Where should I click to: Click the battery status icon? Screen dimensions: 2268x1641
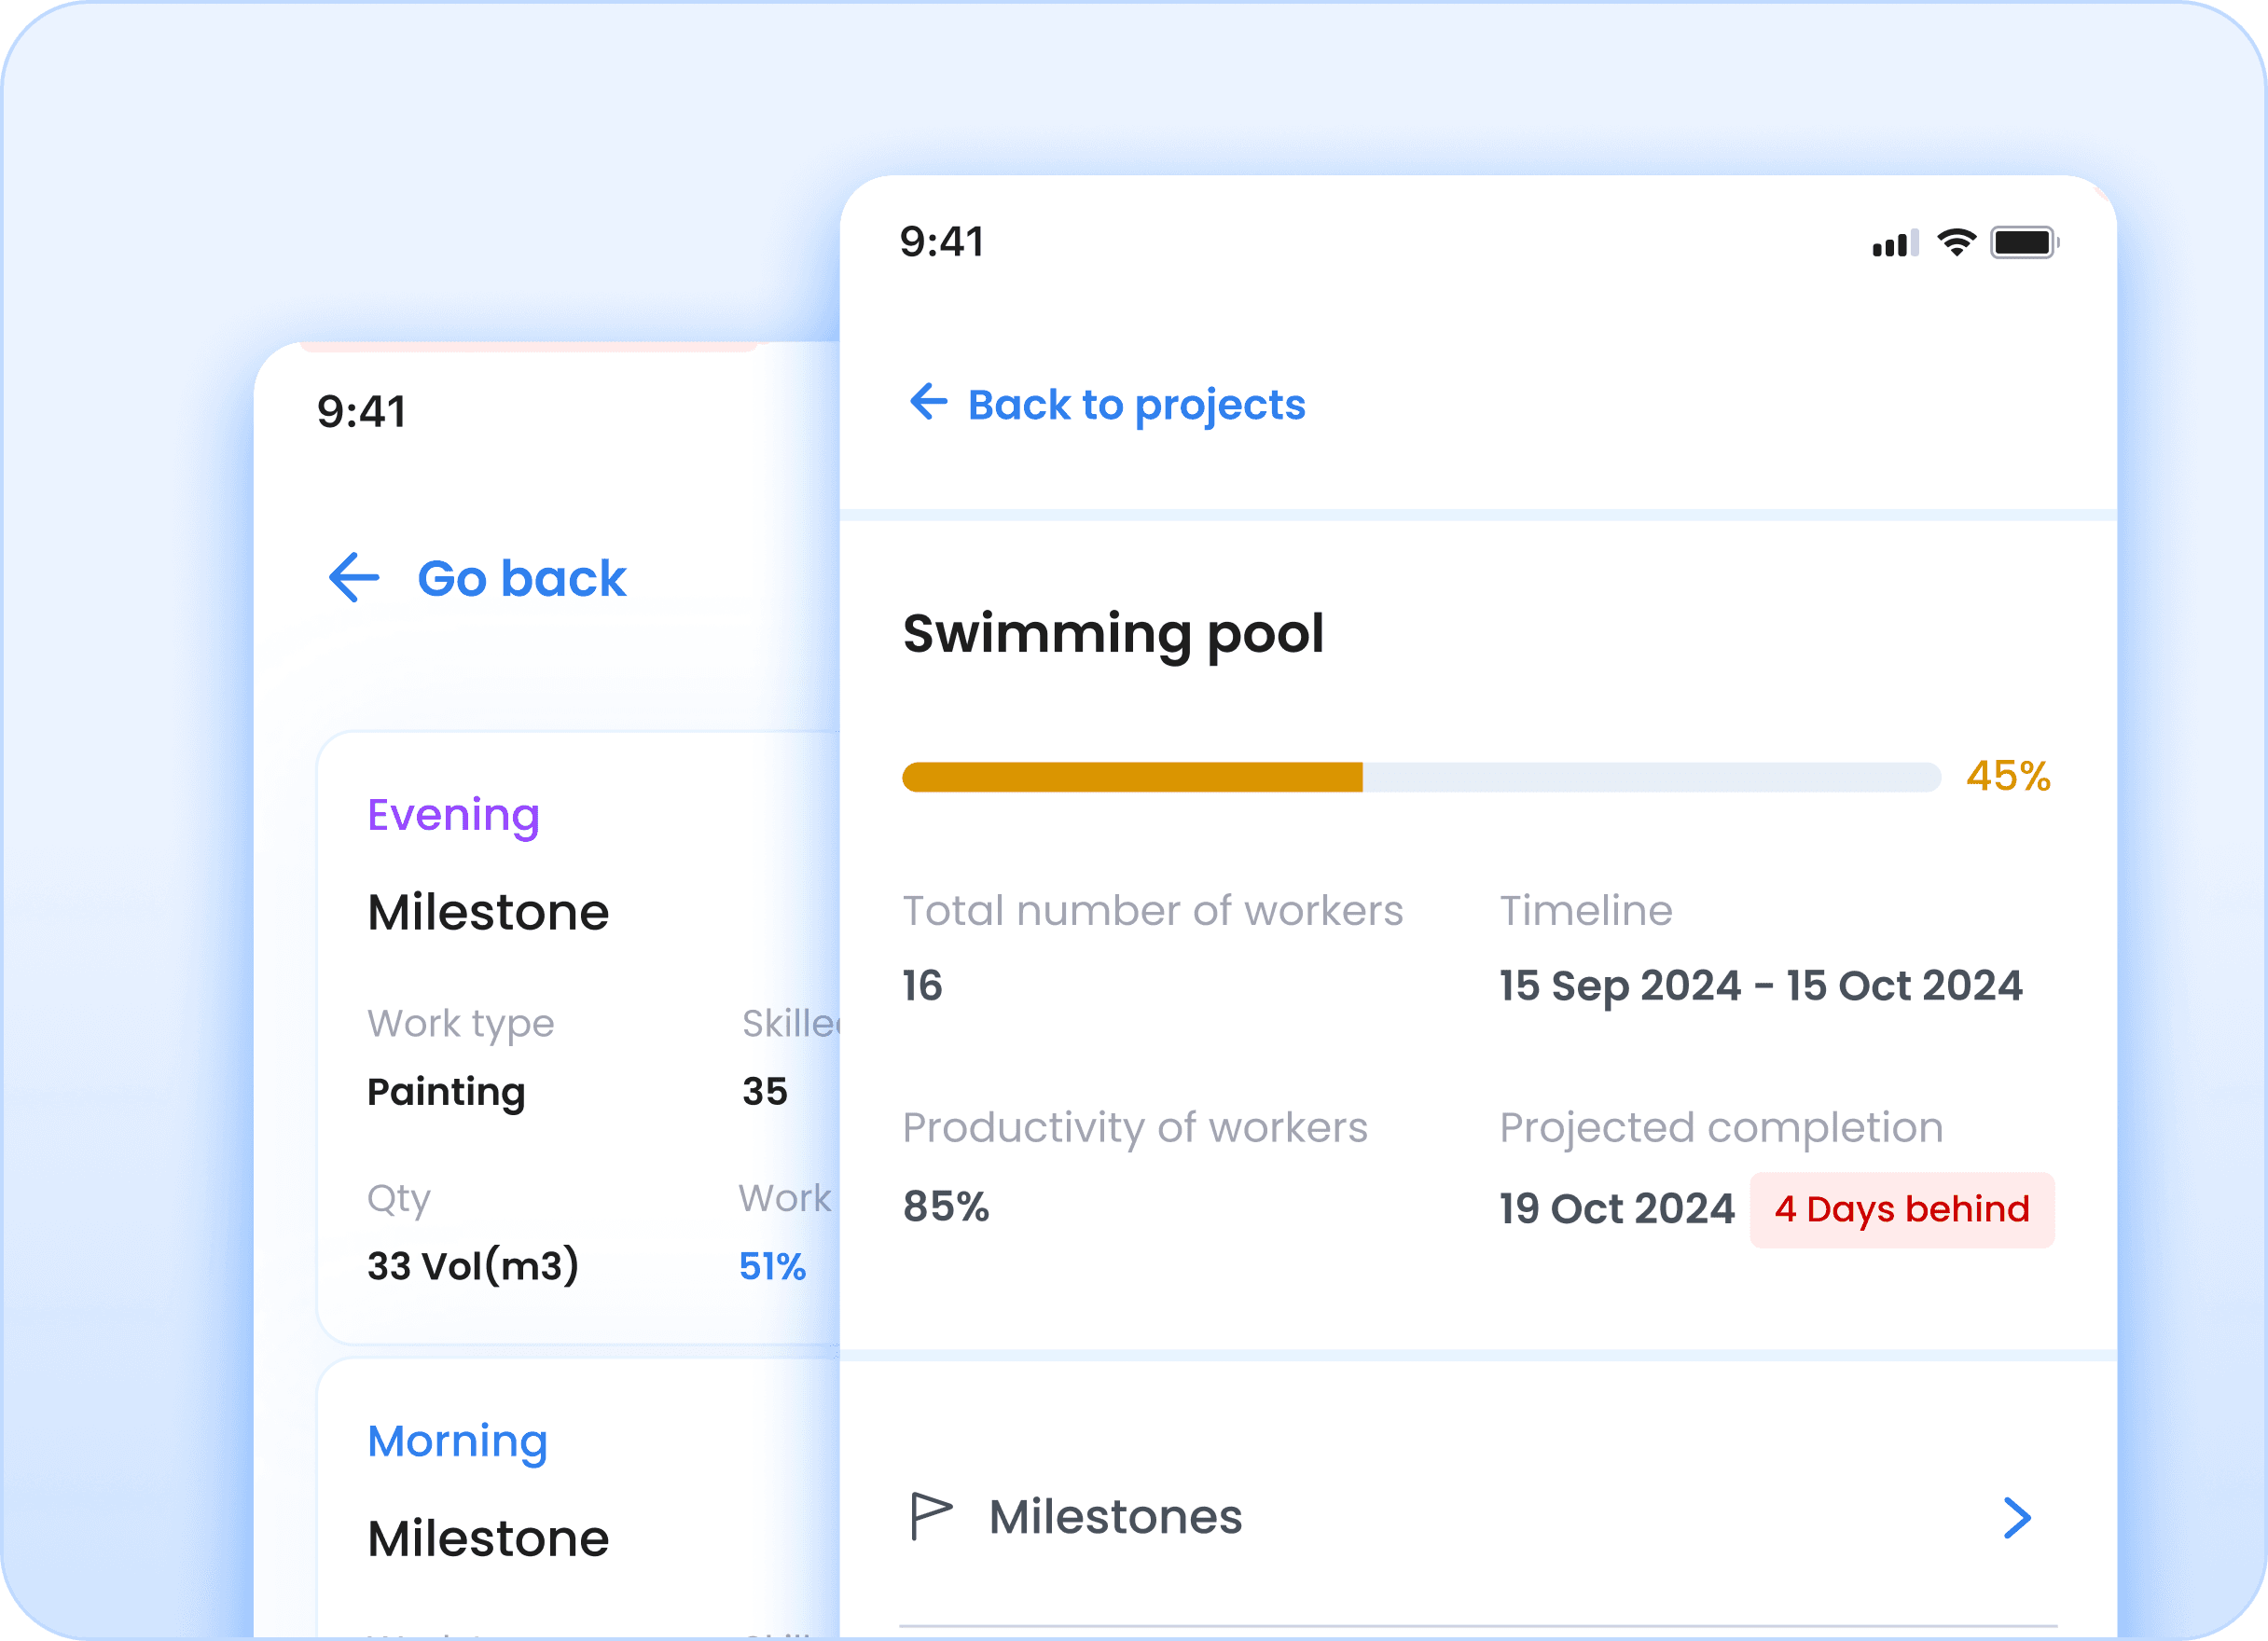pos(2023,242)
